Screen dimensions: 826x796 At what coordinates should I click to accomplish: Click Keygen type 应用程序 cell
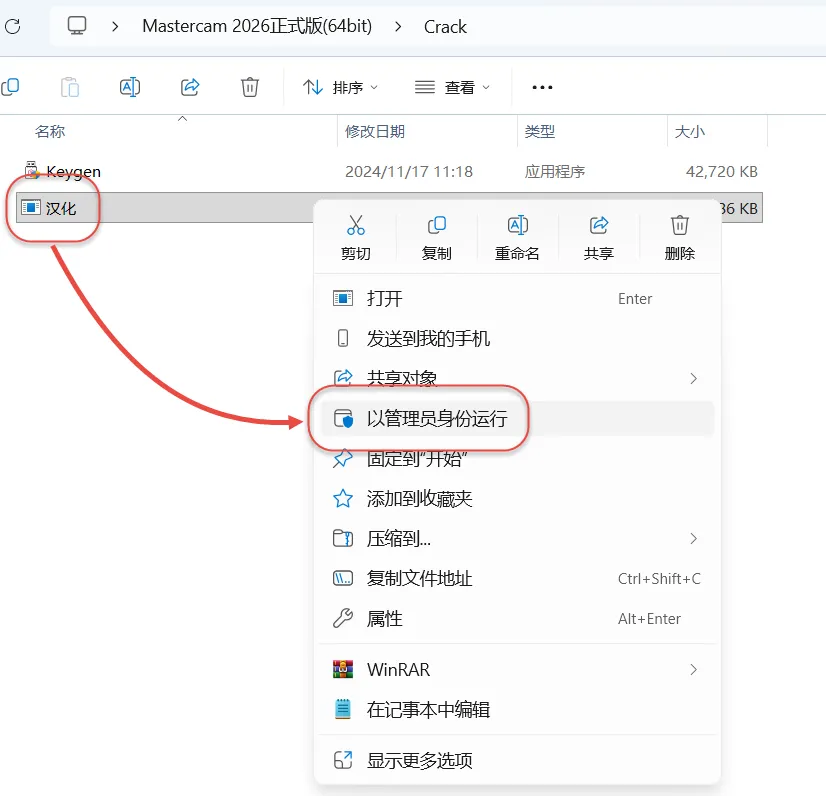pos(555,172)
